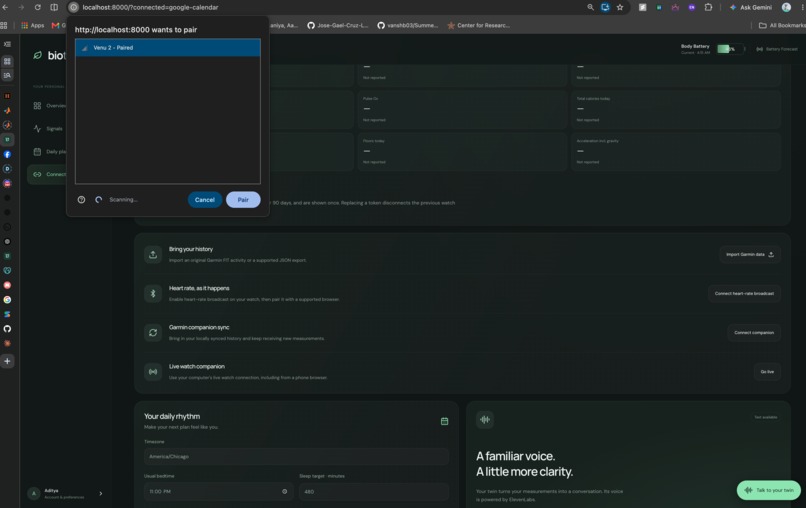Click the browser back arrow
The height and width of the screenshot is (508, 806).
pos(5,7)
